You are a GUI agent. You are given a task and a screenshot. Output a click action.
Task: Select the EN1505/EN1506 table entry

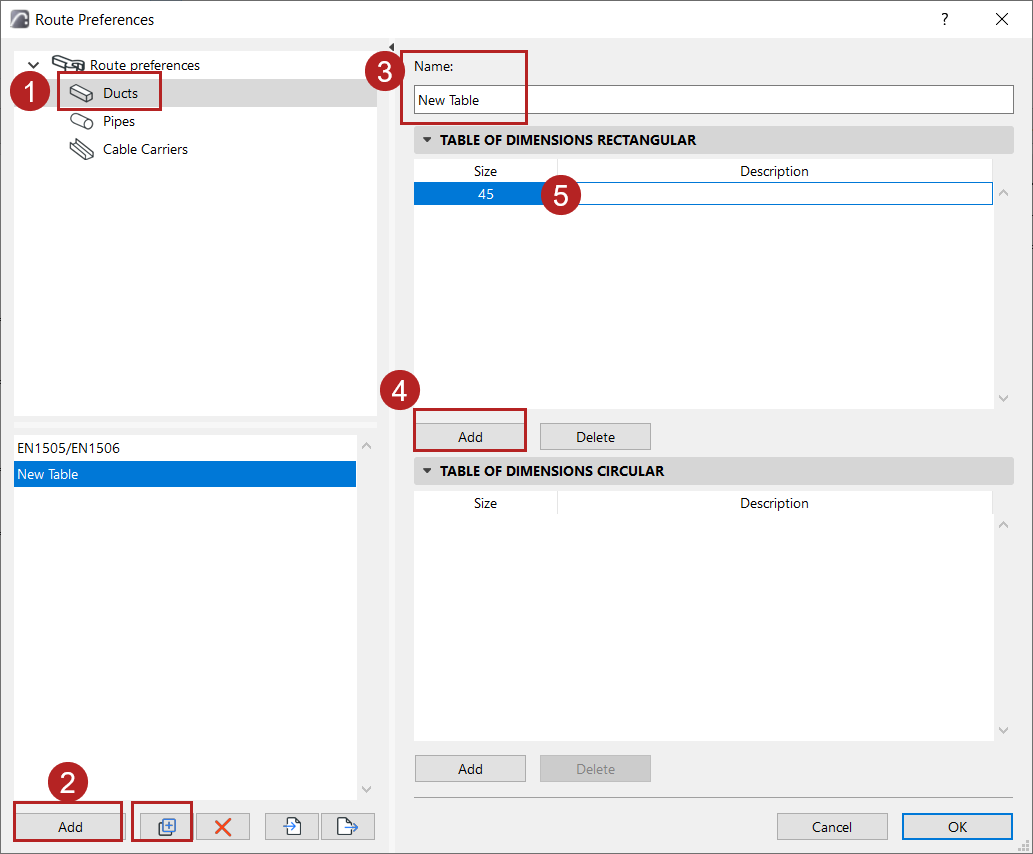click(184, 448)
